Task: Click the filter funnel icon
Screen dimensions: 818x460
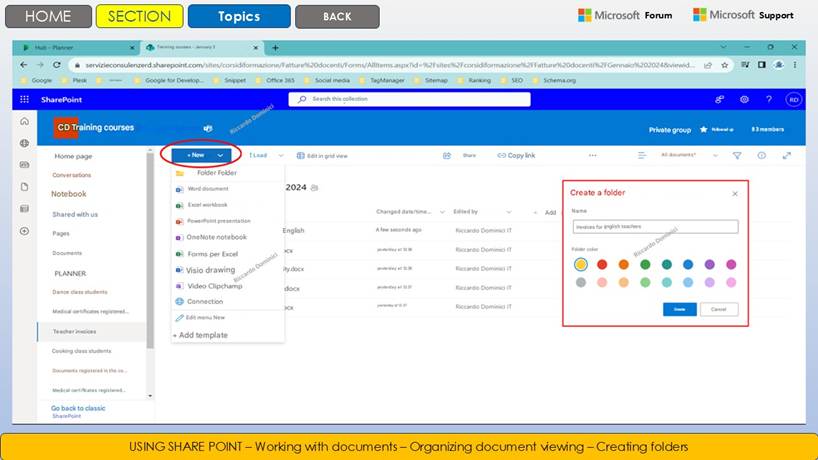Action: pyautogui.click(x=737, y=156)
